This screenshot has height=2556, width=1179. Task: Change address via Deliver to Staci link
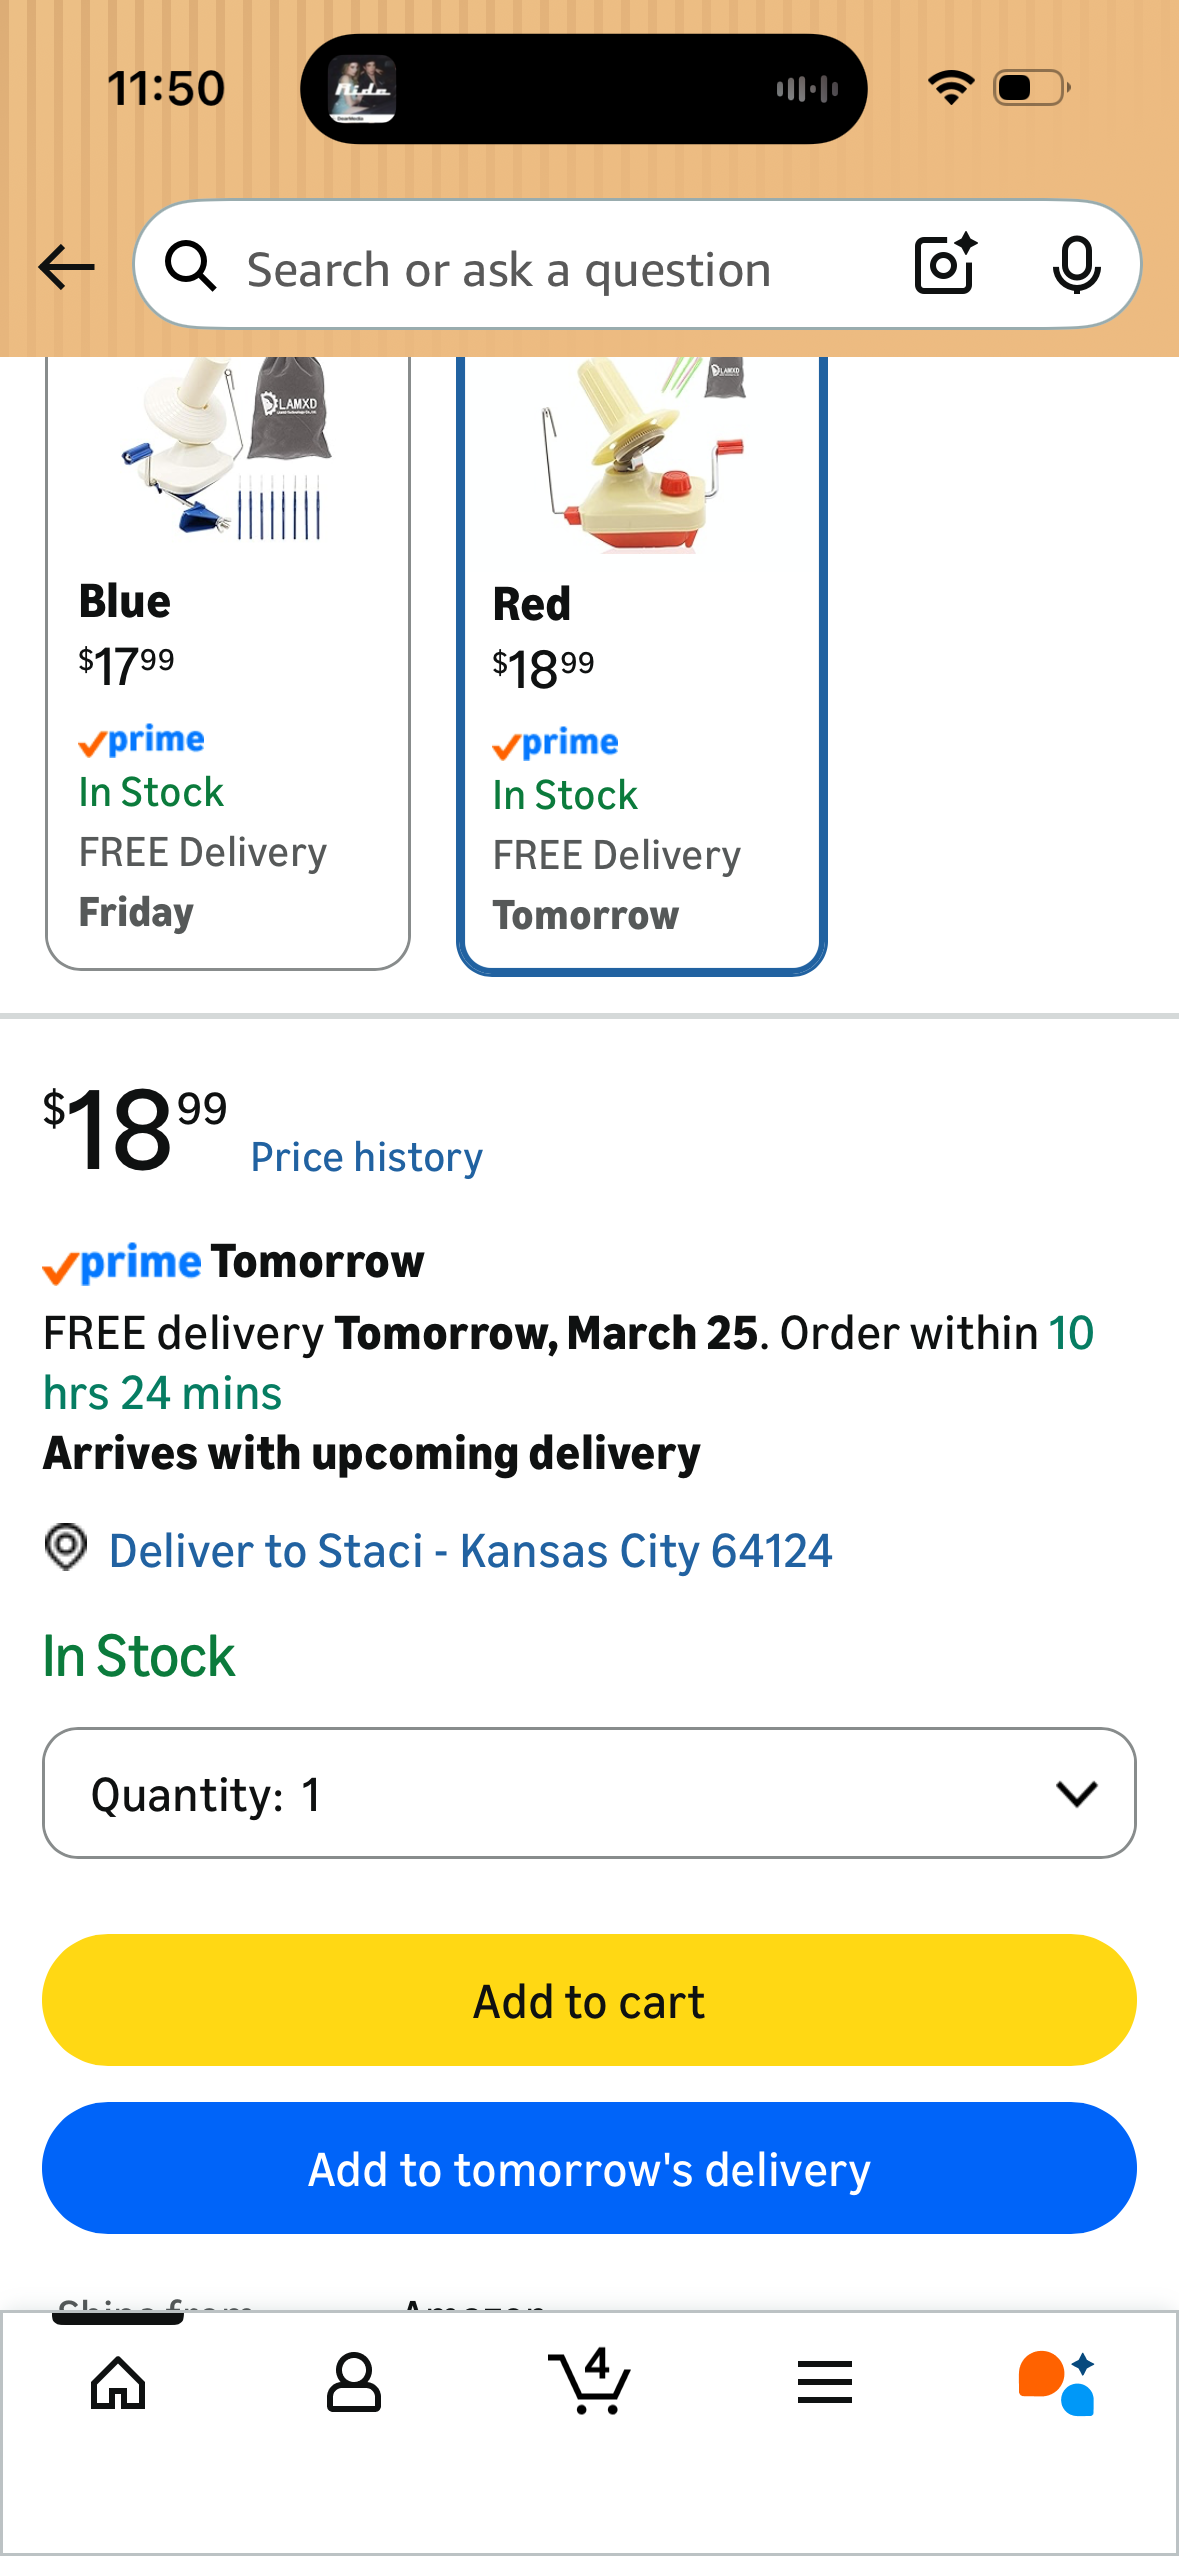point(470,1551)
